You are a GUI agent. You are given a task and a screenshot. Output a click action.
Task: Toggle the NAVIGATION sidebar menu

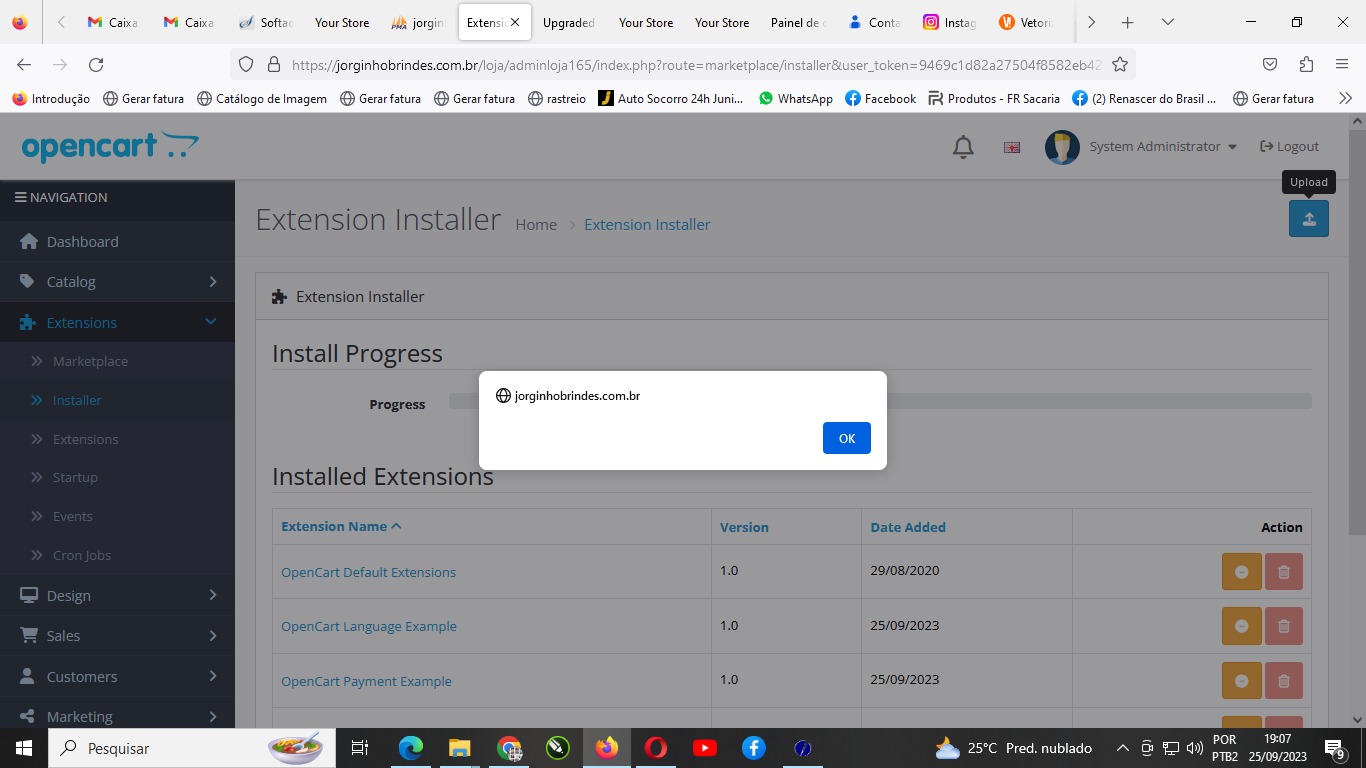click(61, 198)
